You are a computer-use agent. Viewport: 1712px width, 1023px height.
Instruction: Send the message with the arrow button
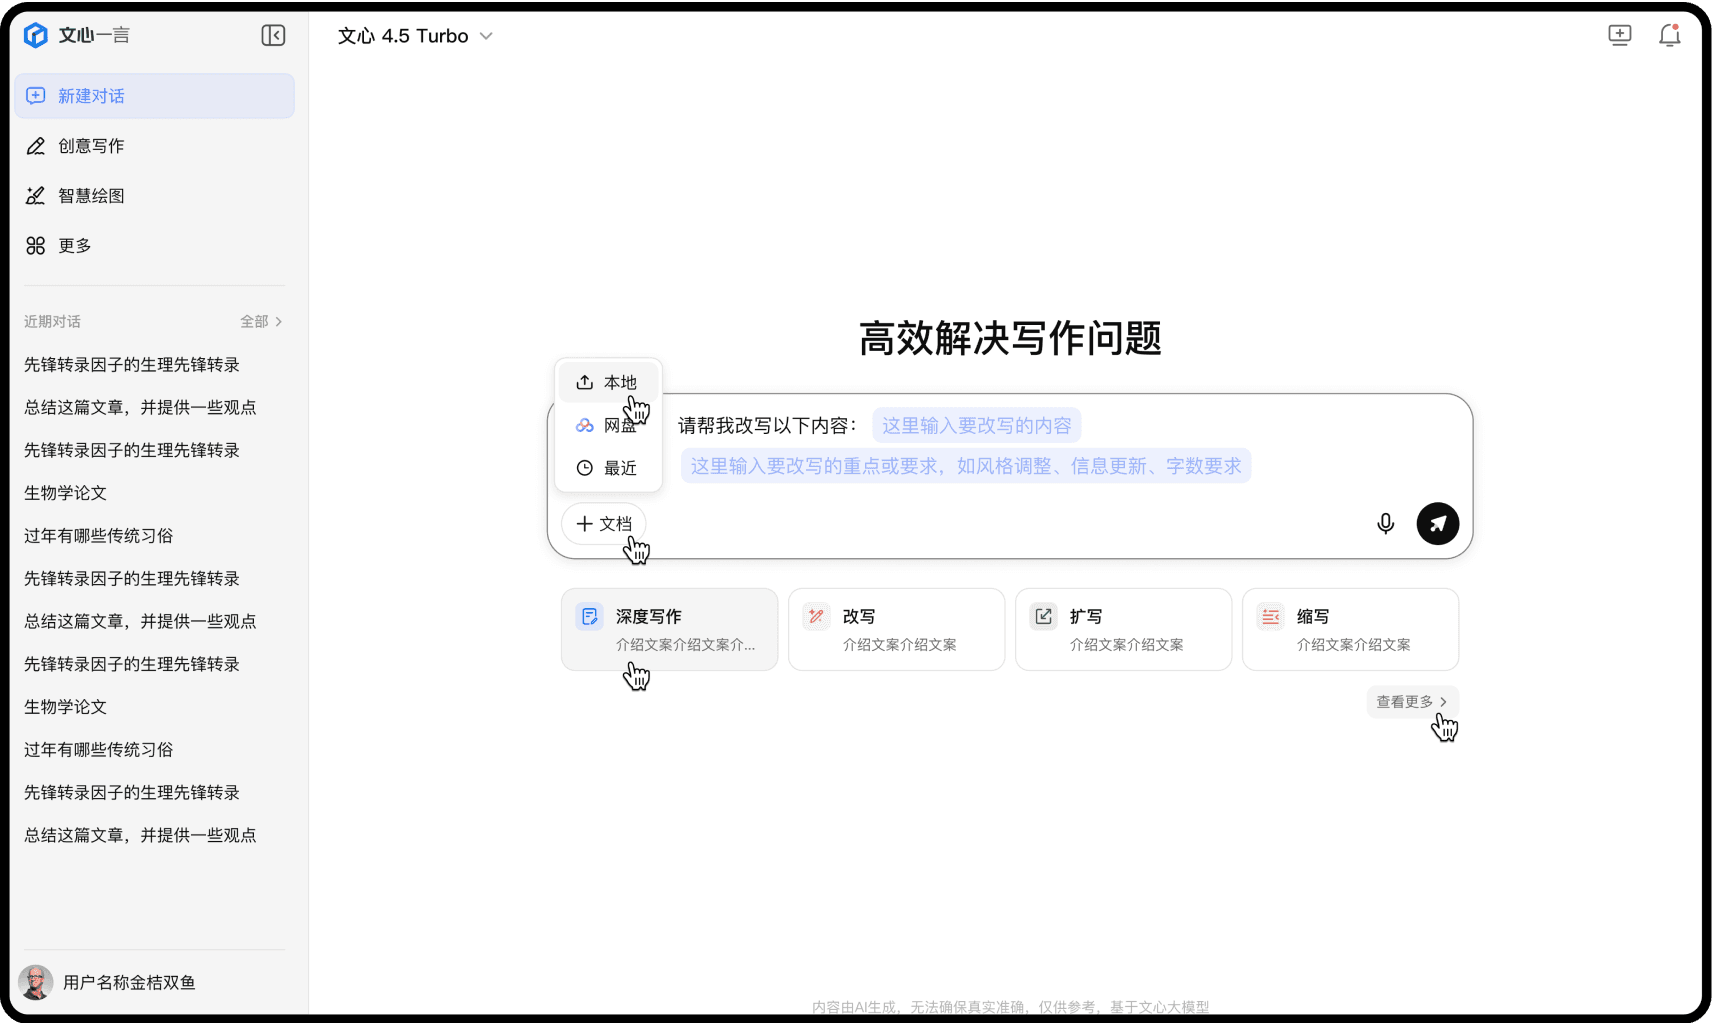[1438, 524]
